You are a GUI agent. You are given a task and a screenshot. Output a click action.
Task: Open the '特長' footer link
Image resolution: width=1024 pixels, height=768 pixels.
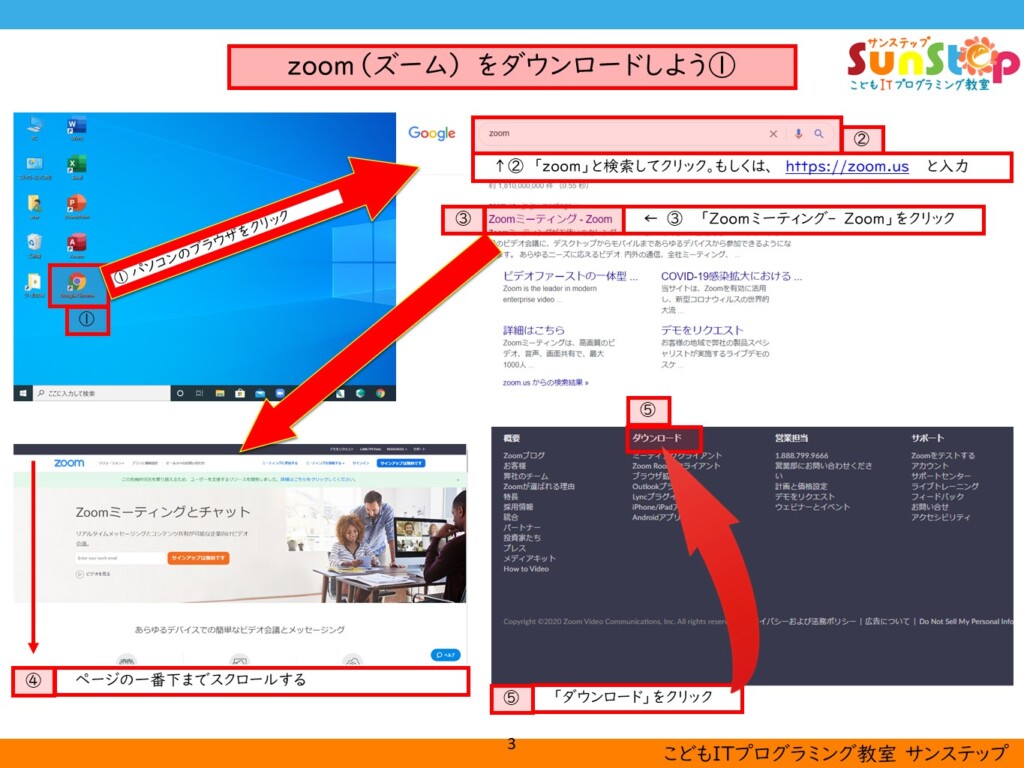click(x=511, y=497)
